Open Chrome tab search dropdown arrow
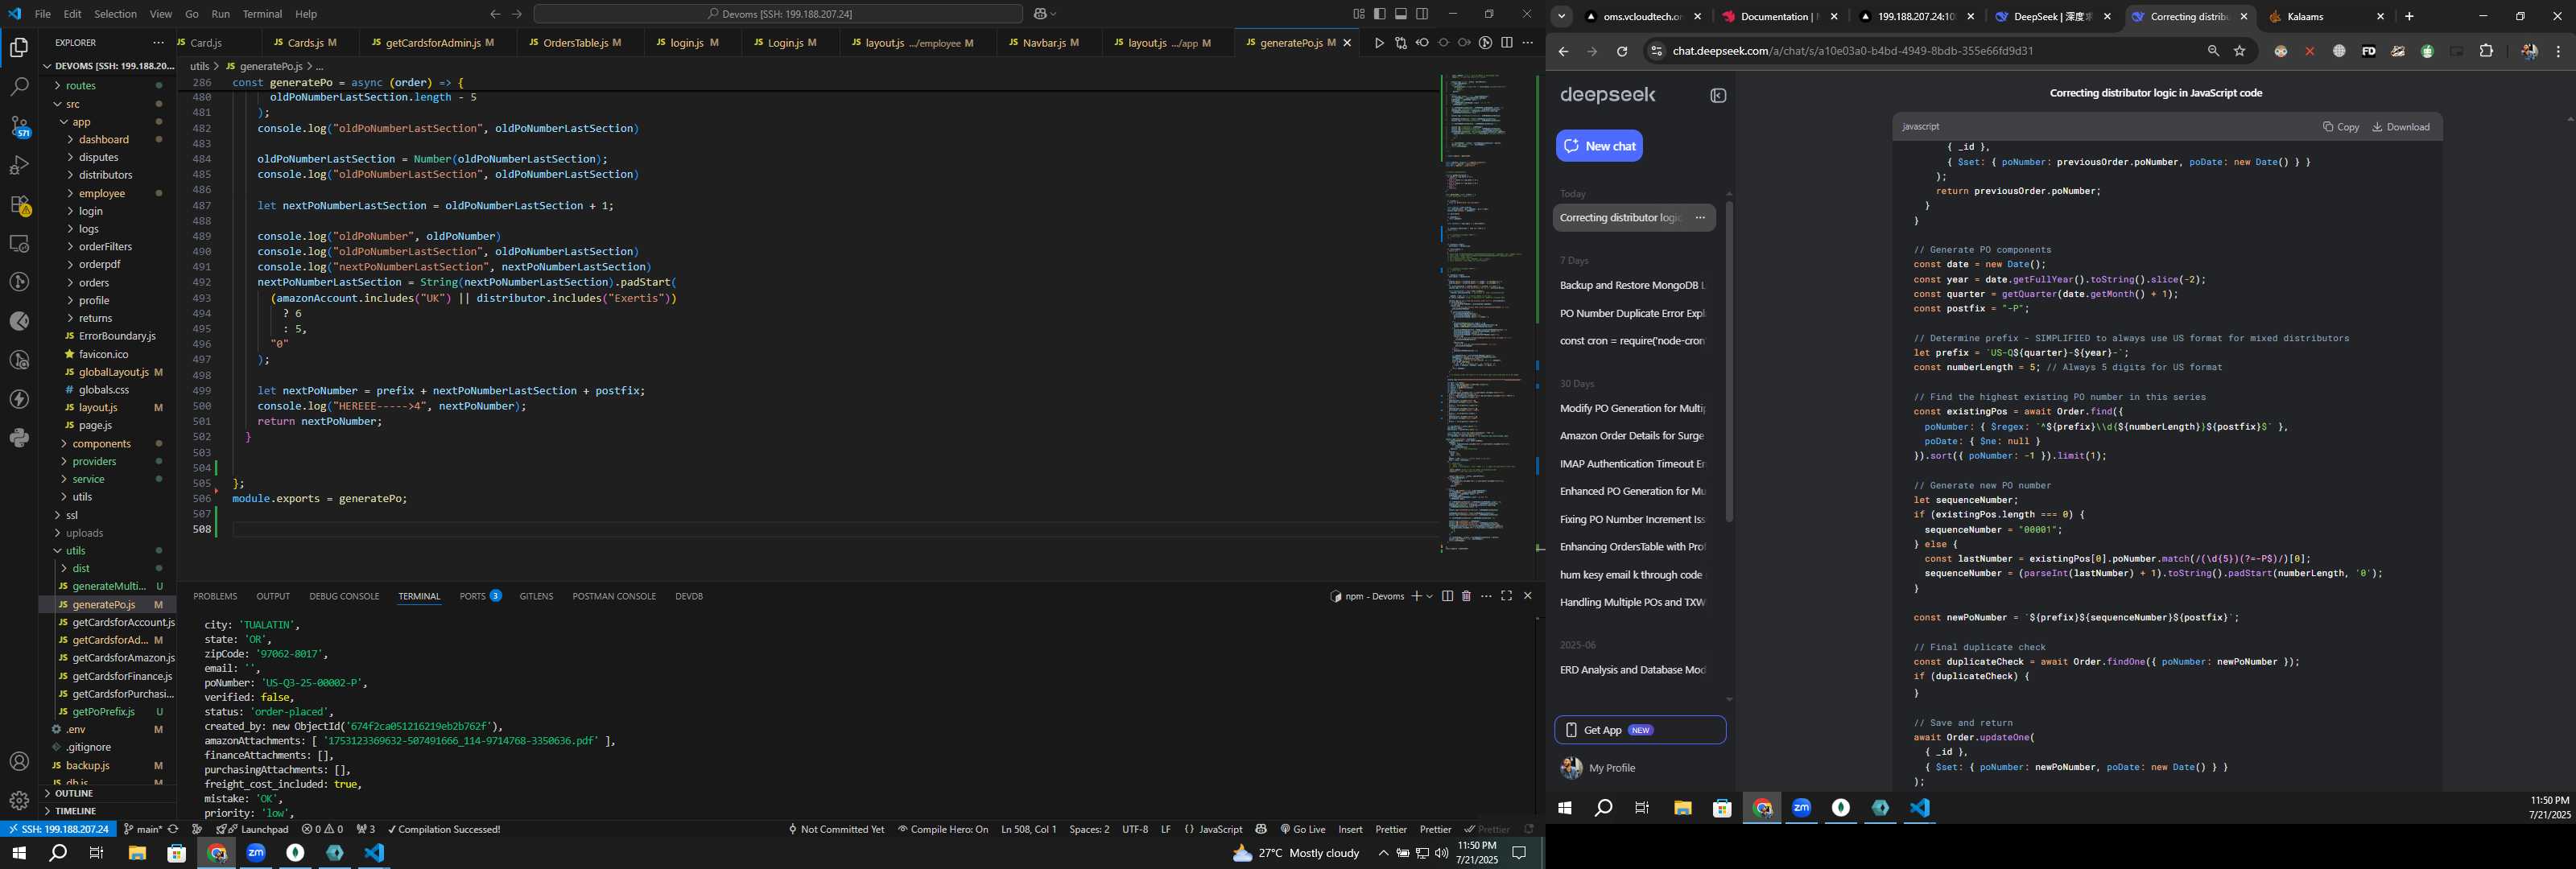2576x869 pixels. (x=1561, y=17)
